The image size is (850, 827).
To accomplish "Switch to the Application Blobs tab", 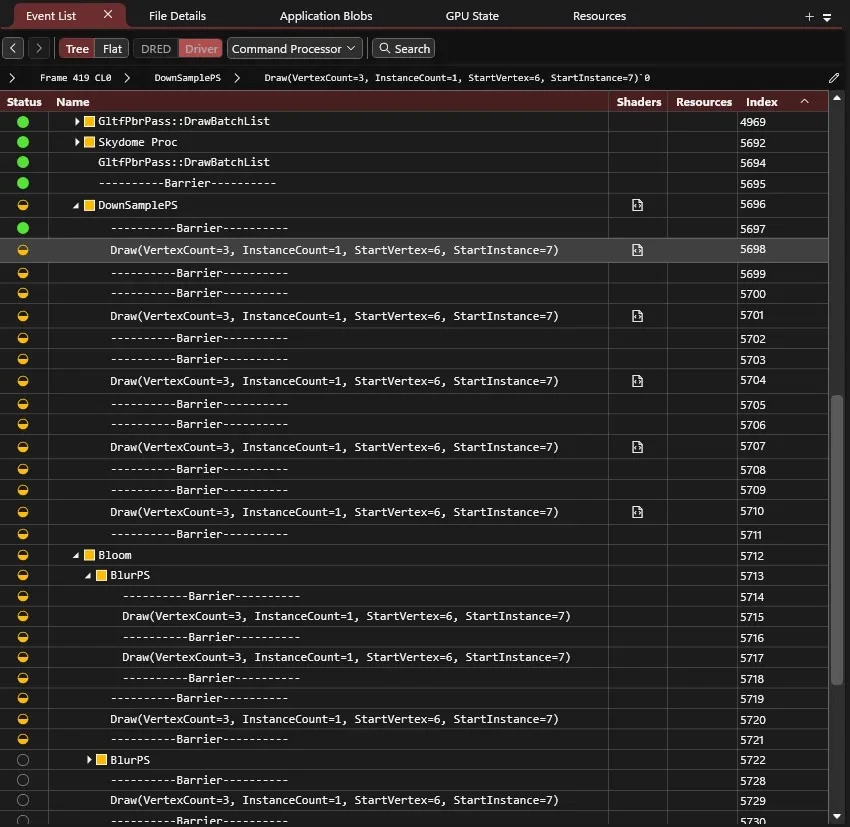I will pos(326,16).
